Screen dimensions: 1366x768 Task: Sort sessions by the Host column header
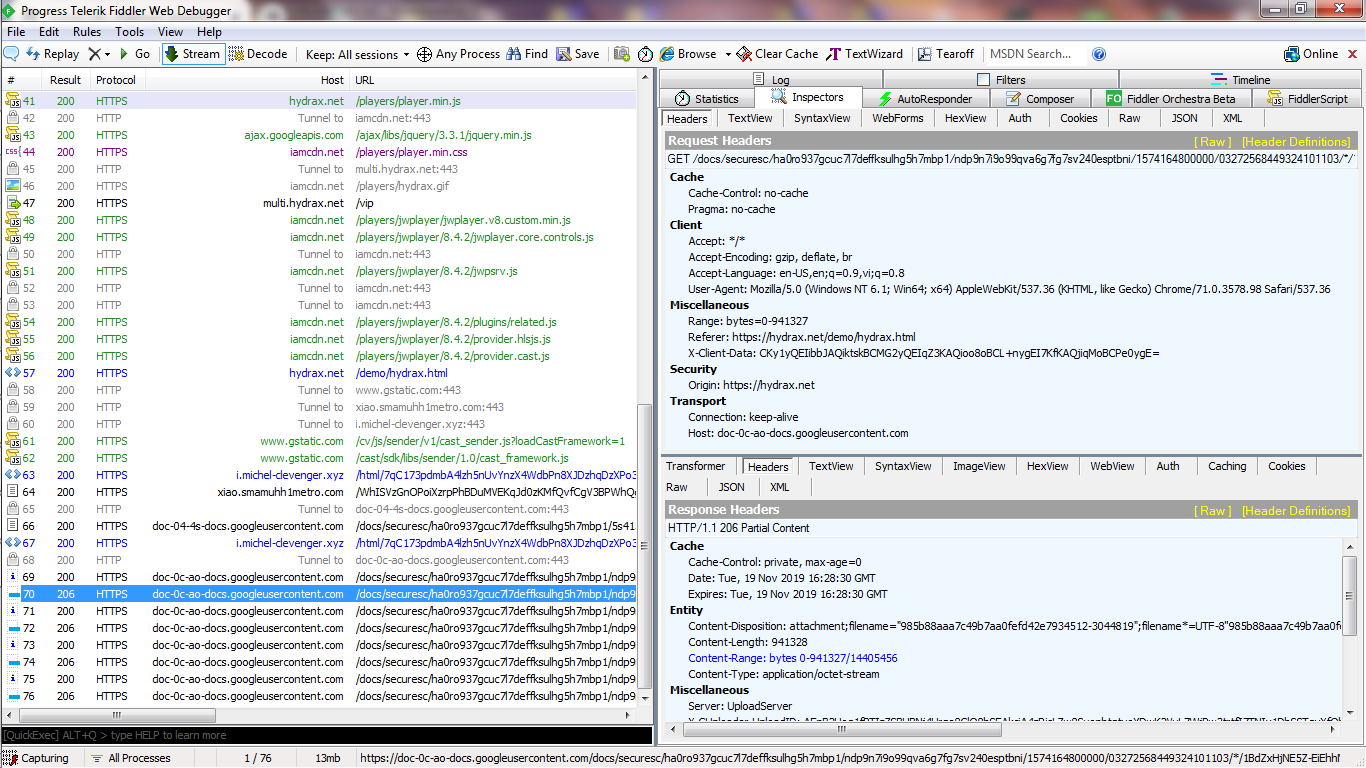tap(248, 80)
